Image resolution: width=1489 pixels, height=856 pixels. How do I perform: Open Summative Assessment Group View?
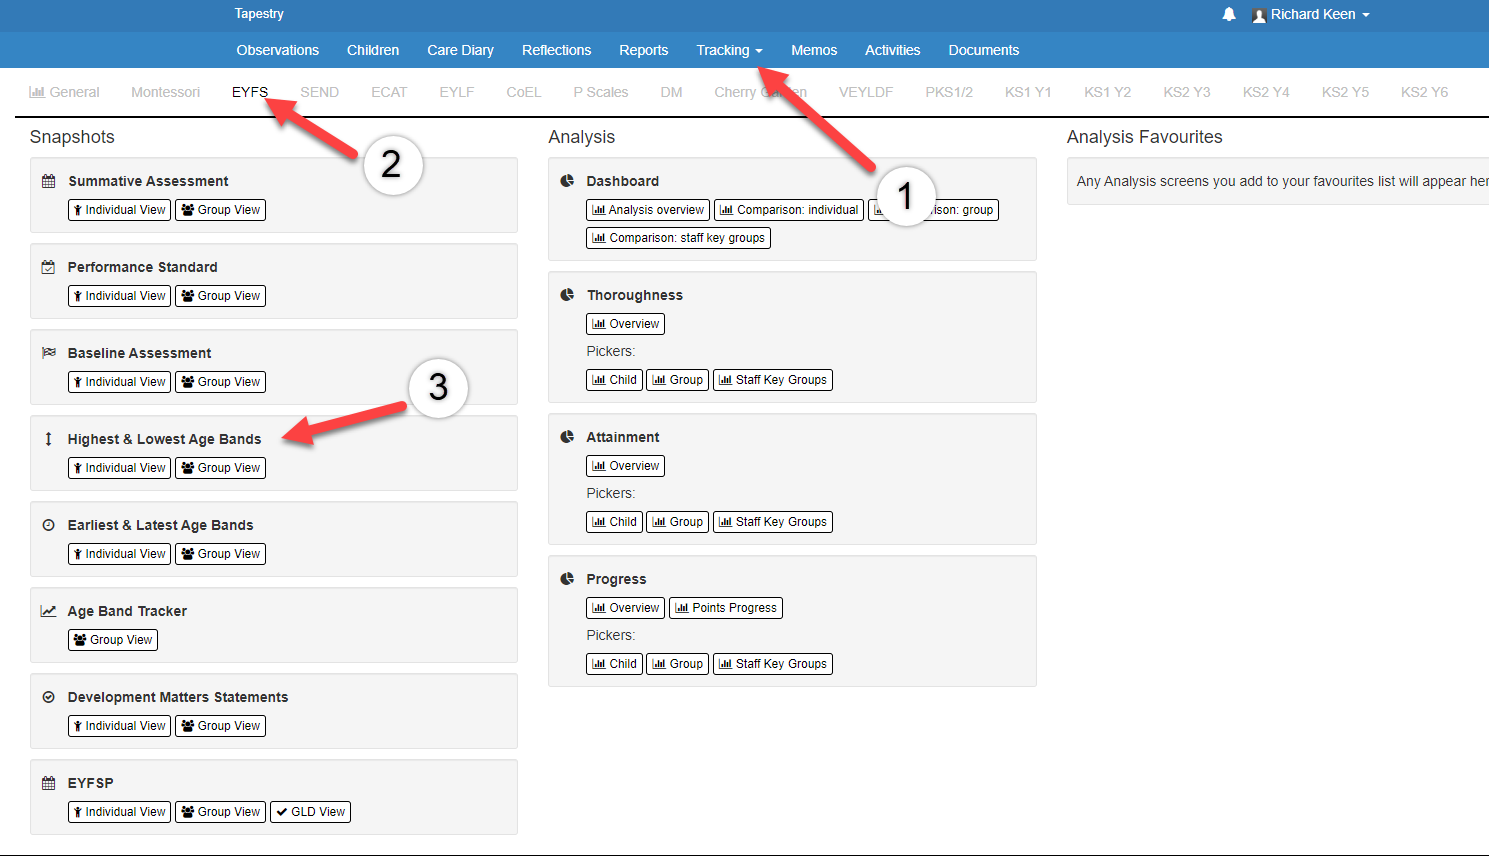pyautogui.click(x=220, y=210)
